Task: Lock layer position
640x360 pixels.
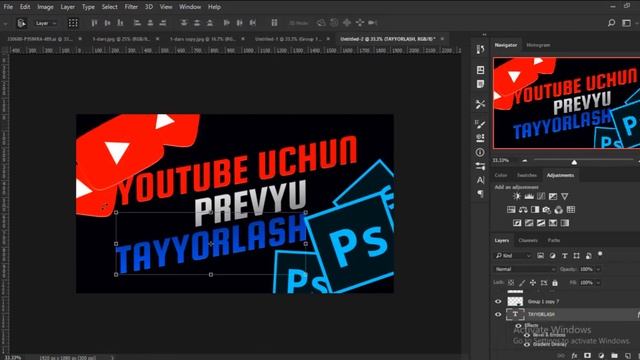Action: (x=533, y=282)
